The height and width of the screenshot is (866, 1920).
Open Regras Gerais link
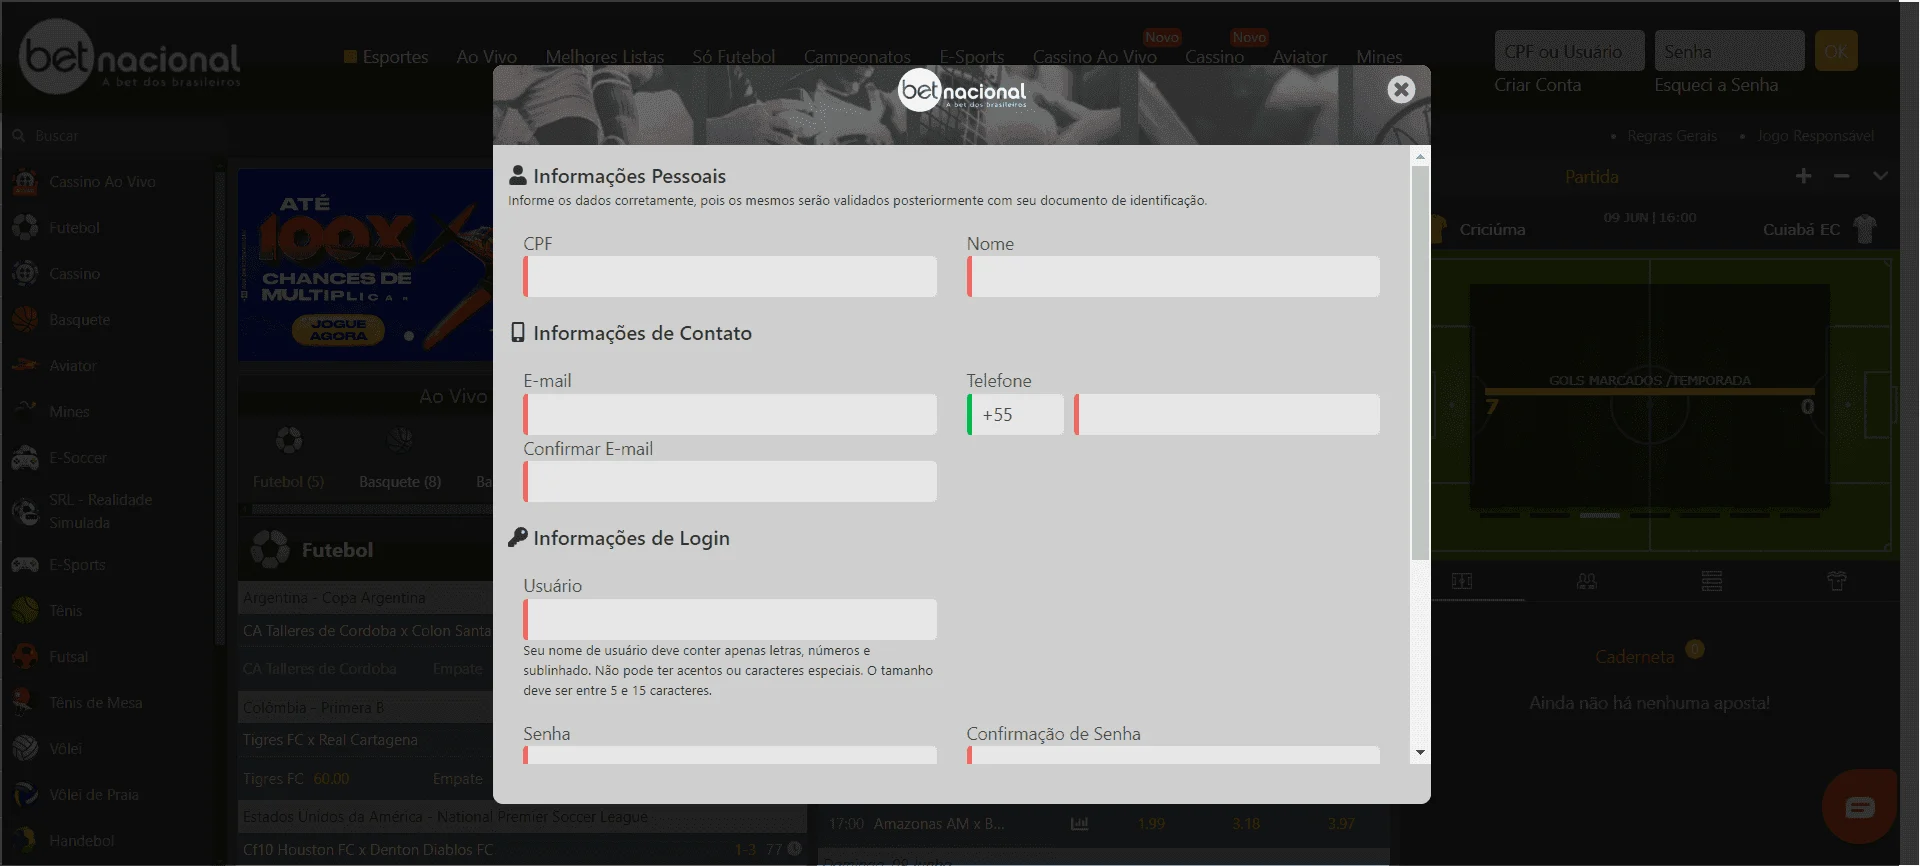(1672, 136)
